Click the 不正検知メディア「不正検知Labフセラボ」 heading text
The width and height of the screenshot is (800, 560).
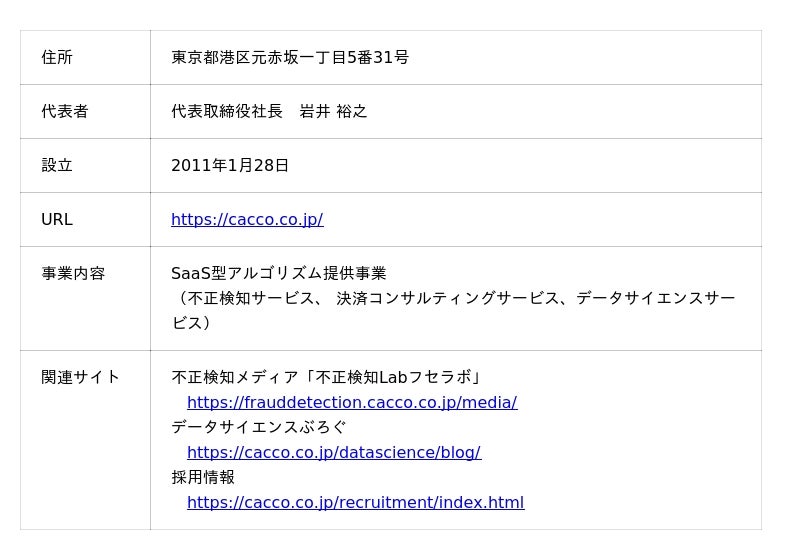(327, 378)
